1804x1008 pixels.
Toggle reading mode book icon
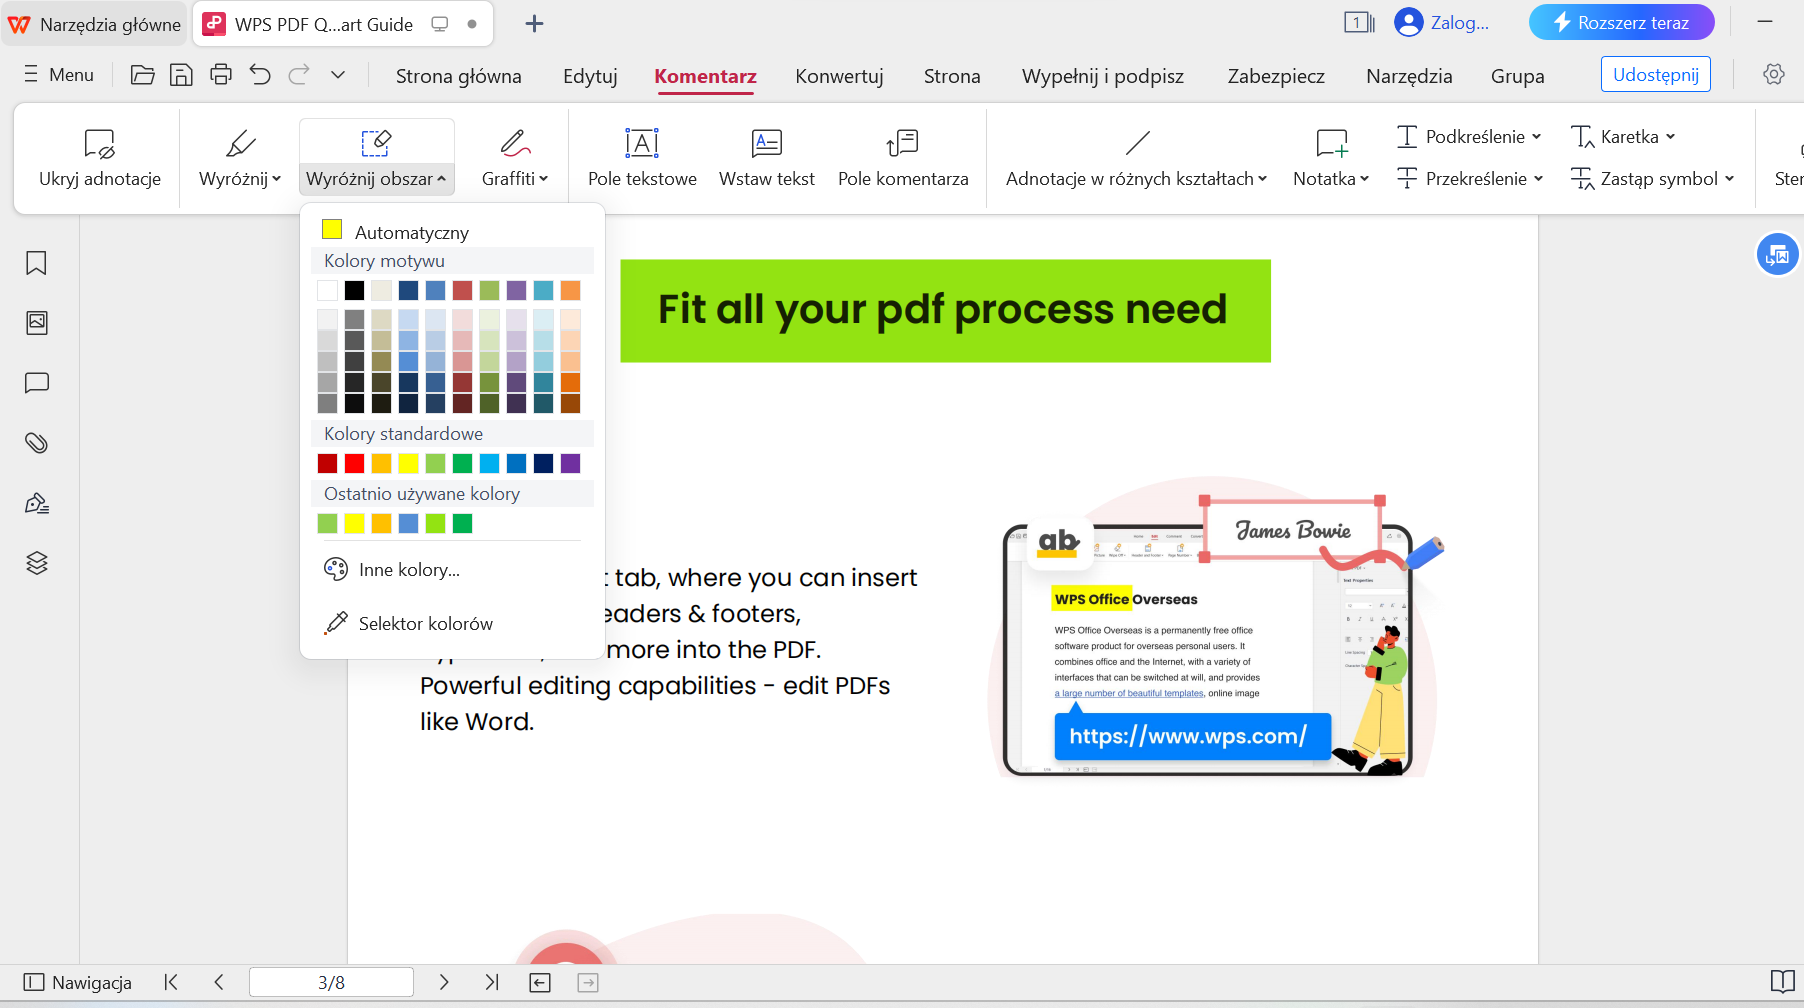pyautogui.click(x=1782, y=982)
